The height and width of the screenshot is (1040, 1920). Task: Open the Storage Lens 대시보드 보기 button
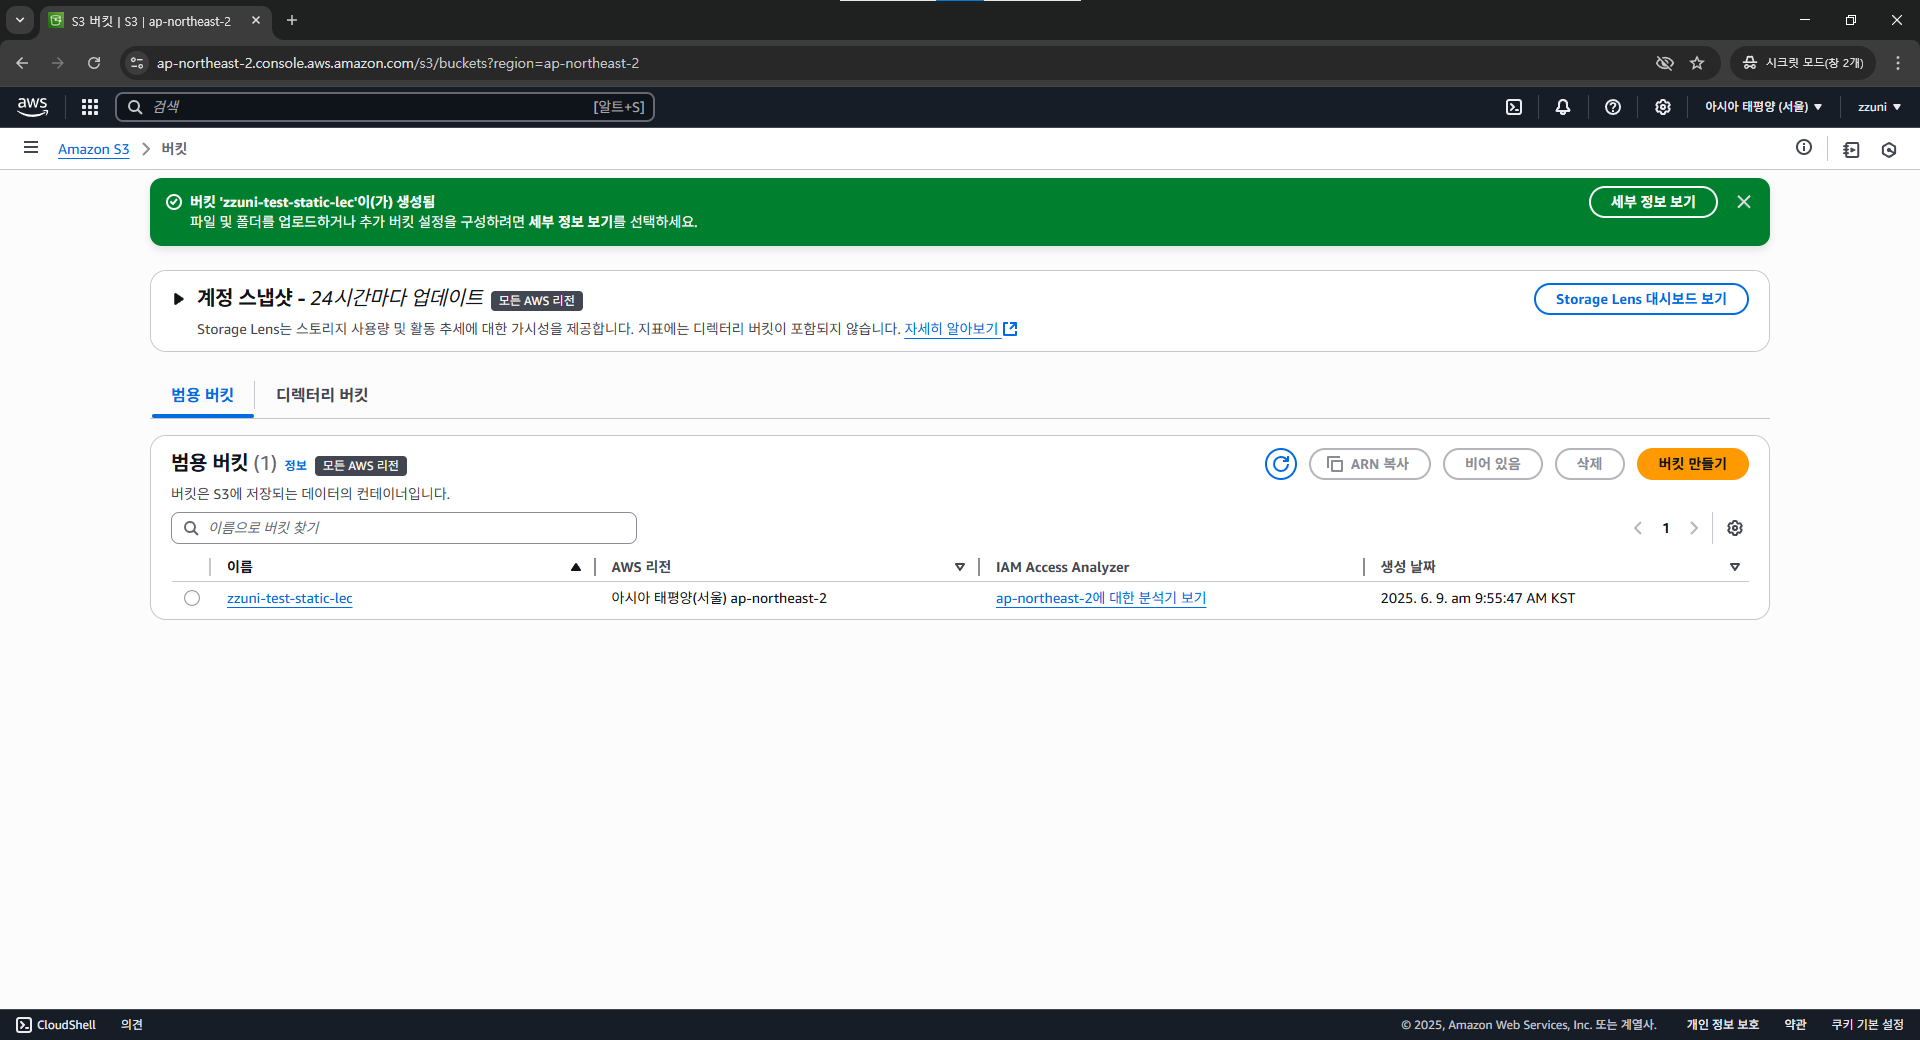pos(1641,299)
